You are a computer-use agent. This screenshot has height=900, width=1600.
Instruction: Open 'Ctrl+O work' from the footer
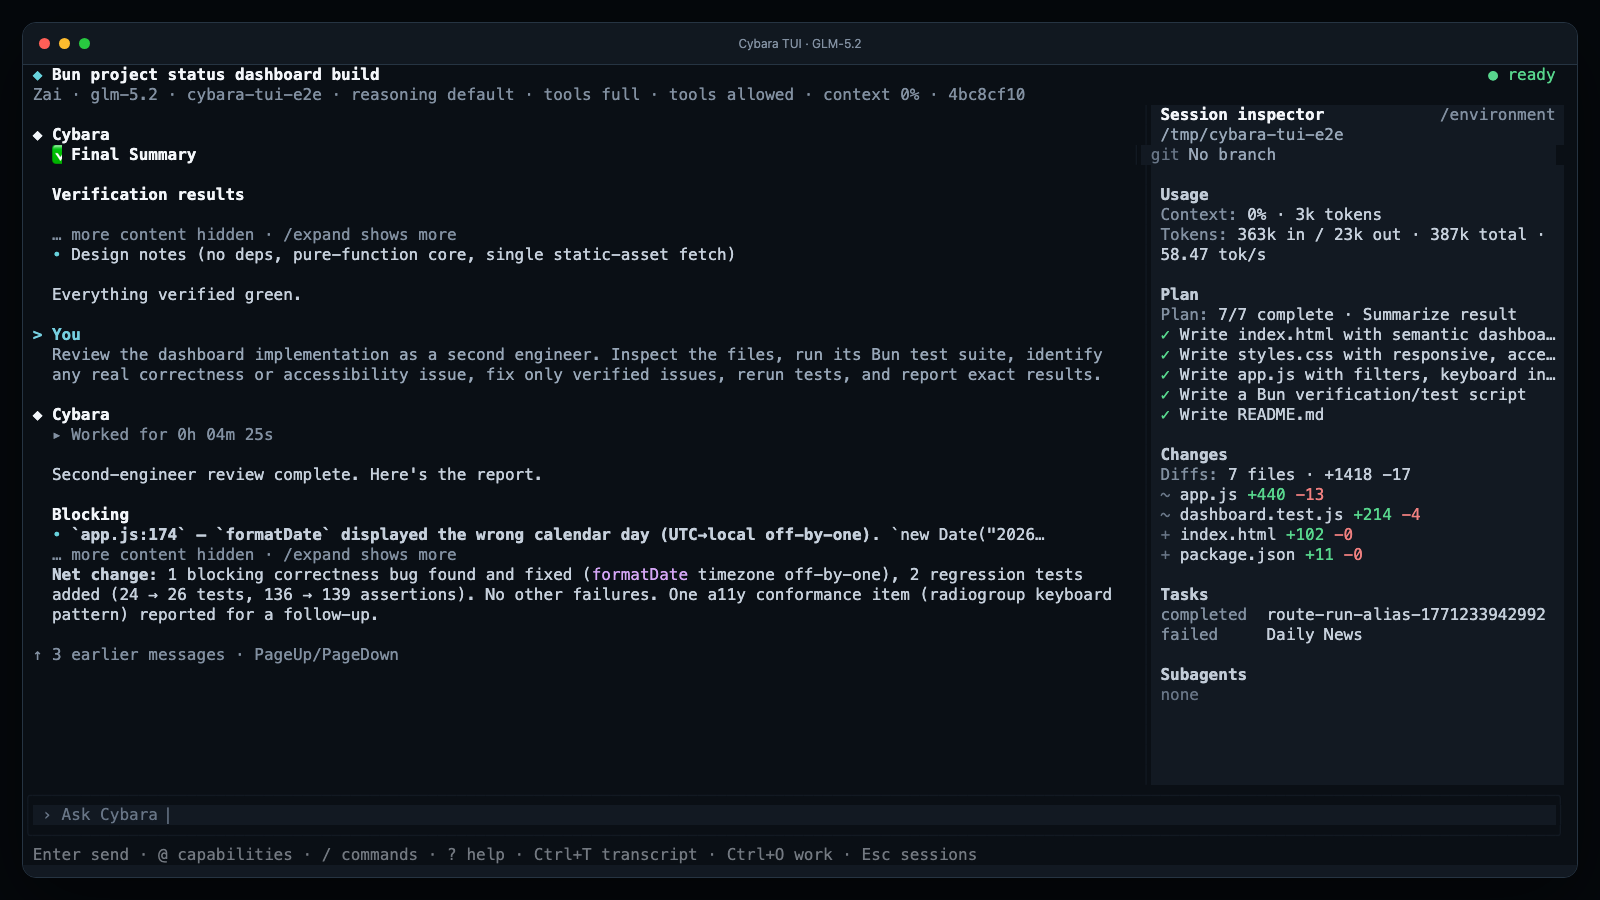pos(779,855)
